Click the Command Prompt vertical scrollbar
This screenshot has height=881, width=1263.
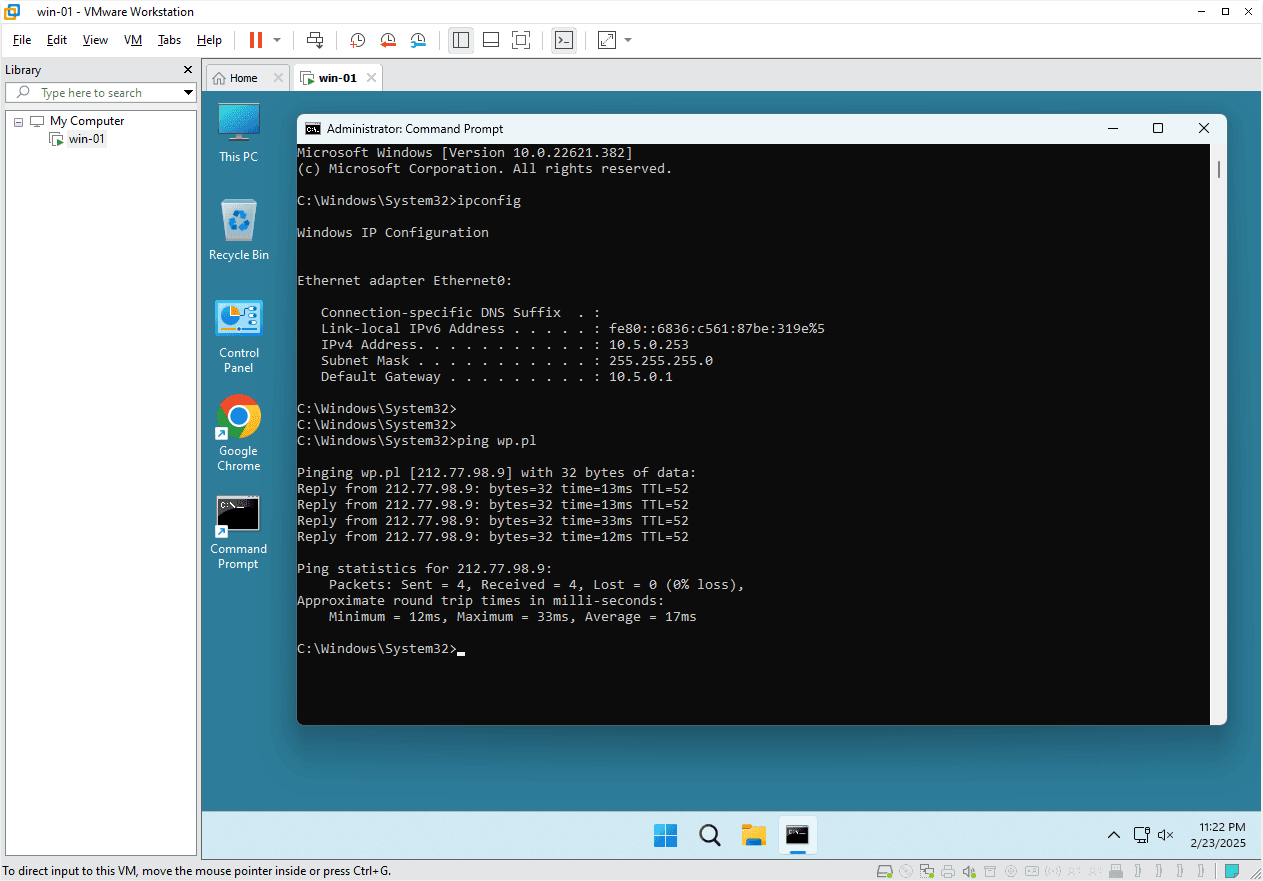pyautogui.click(x=1218, y=400)
